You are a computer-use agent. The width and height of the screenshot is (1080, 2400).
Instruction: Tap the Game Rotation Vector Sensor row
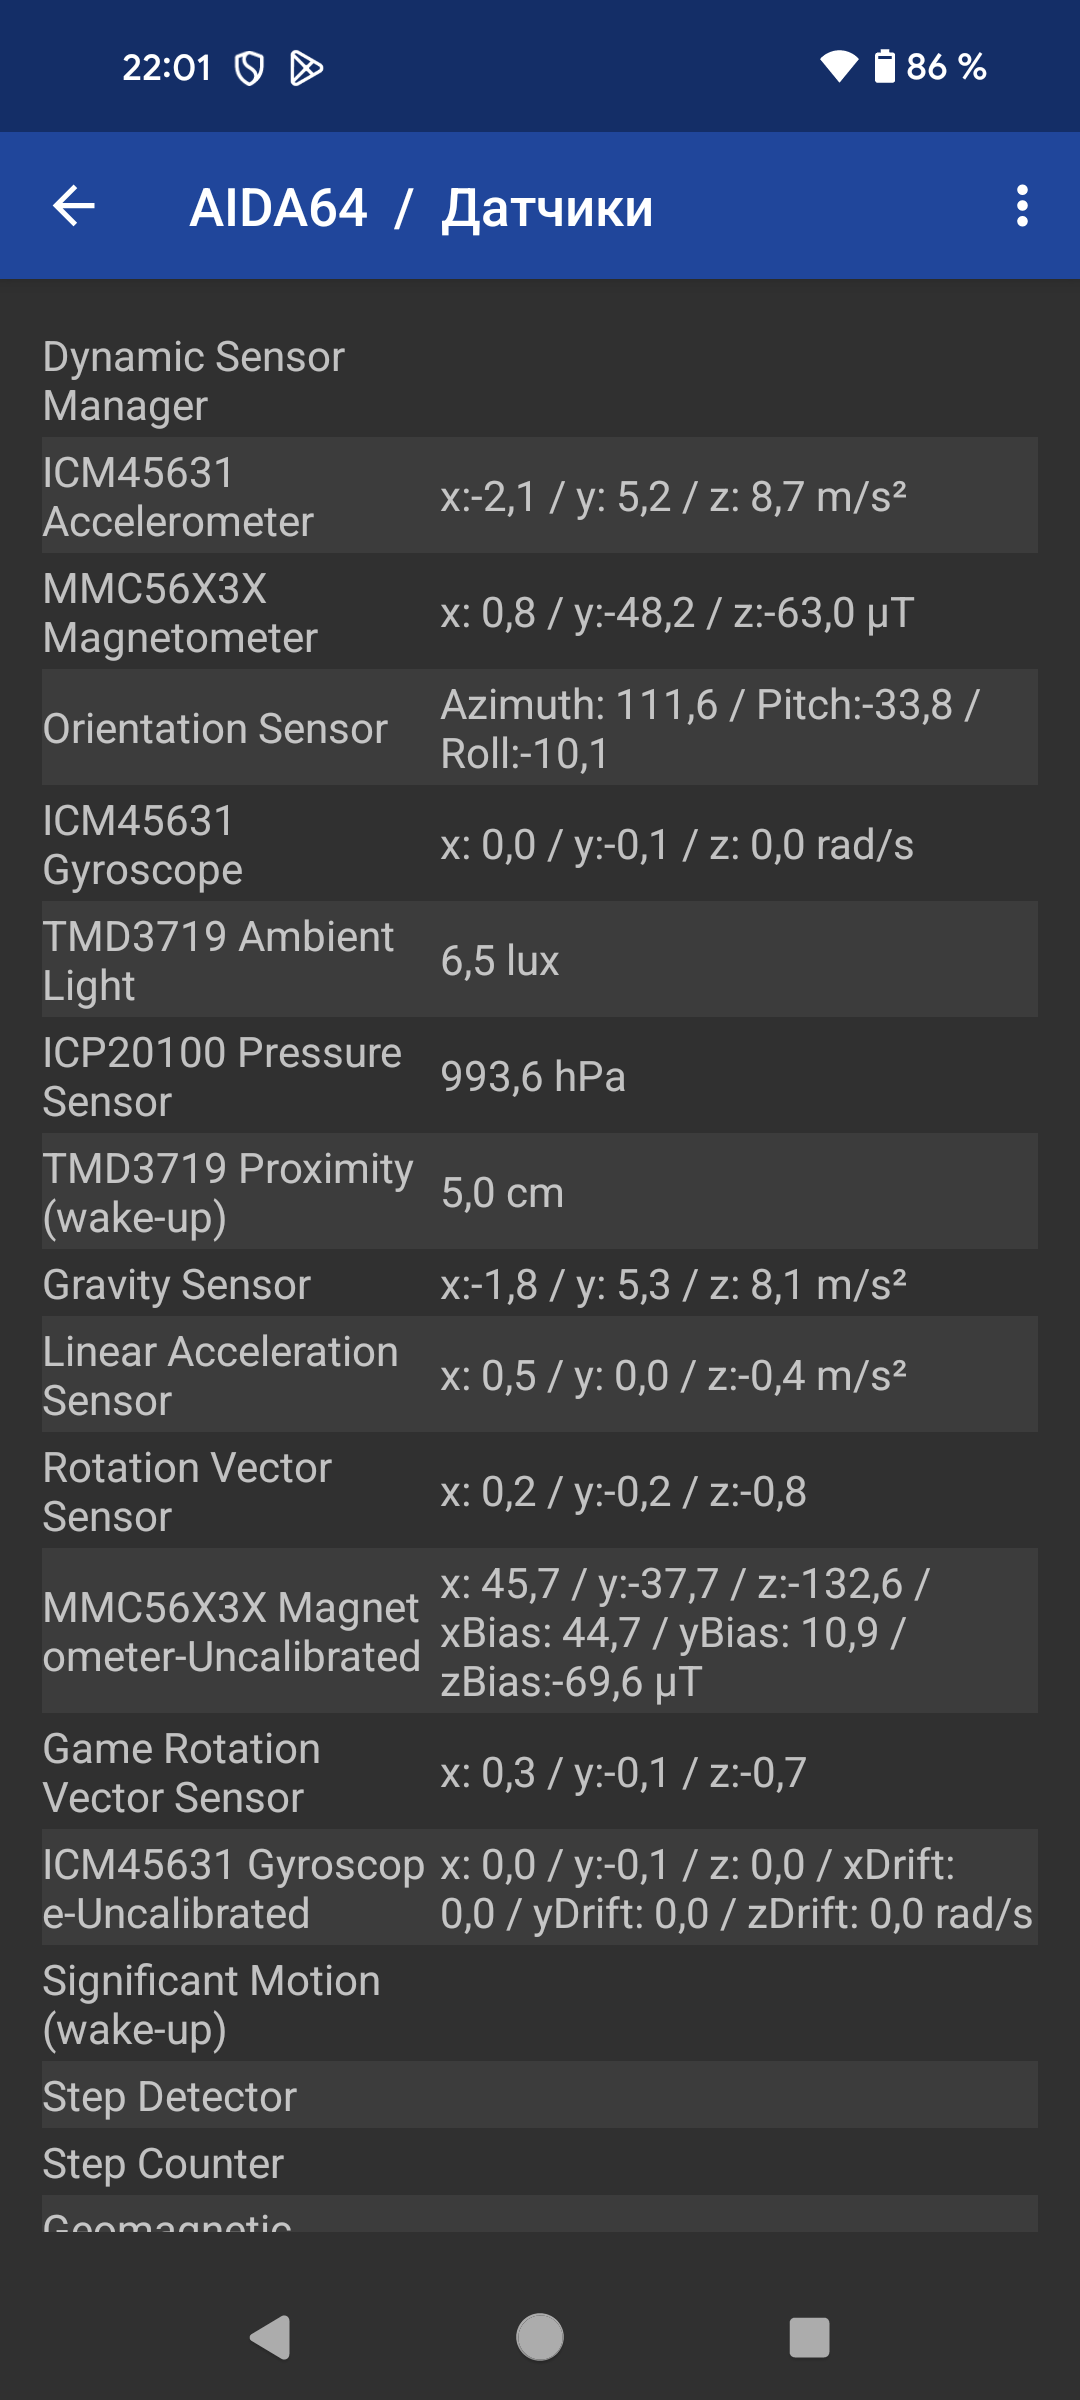[x=540, y=1772]
